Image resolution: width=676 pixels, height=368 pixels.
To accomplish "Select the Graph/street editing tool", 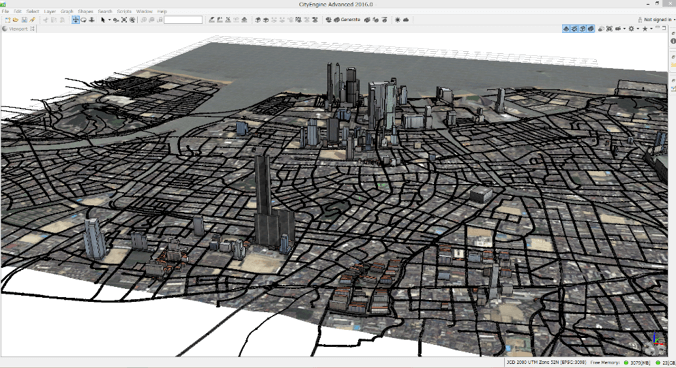I will click(228, 20).
